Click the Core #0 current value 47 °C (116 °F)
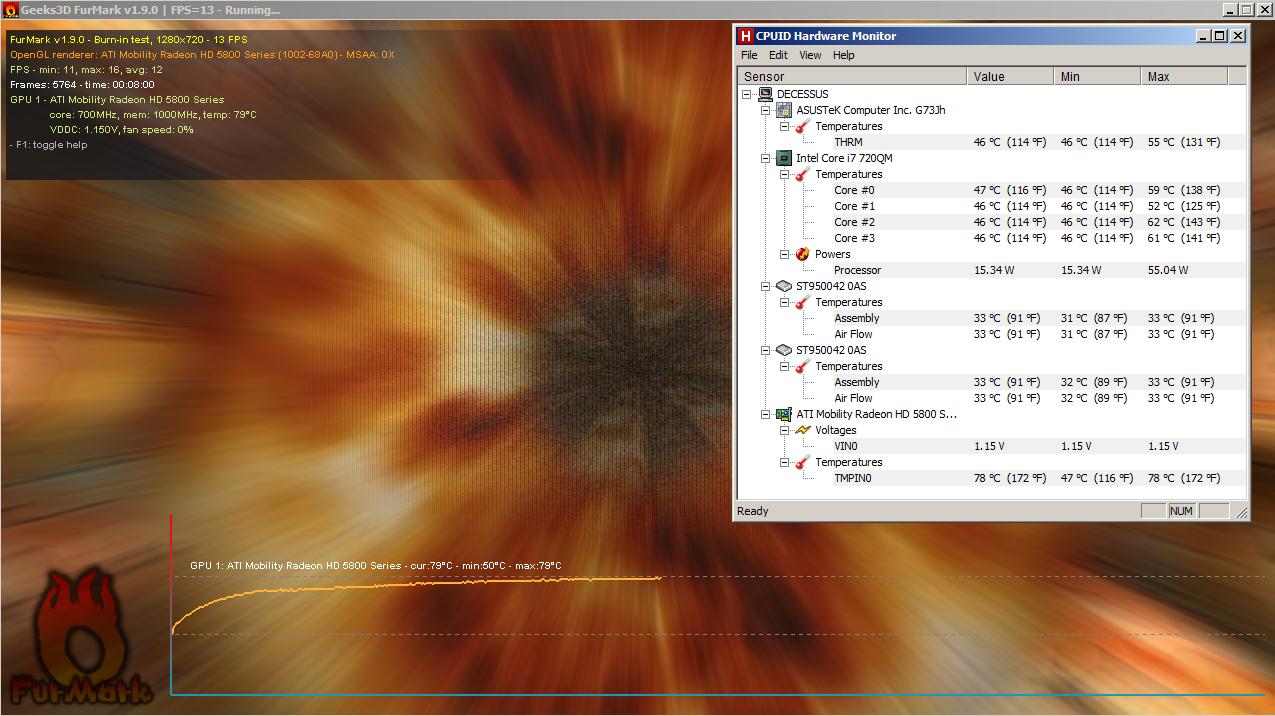 tap(1010, 190)
